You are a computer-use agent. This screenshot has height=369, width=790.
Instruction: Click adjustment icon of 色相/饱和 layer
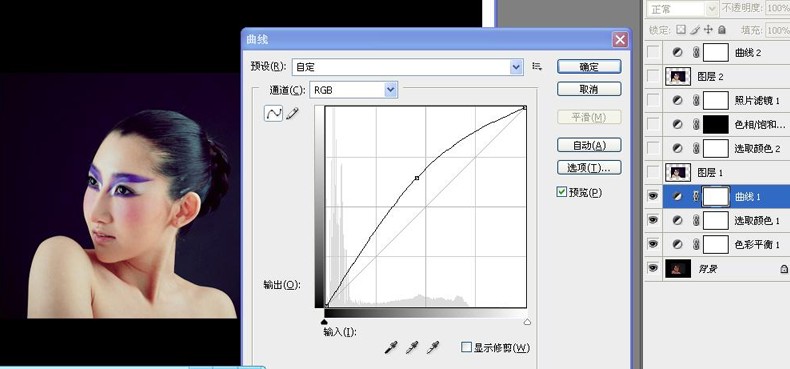[x=678, y=124]
